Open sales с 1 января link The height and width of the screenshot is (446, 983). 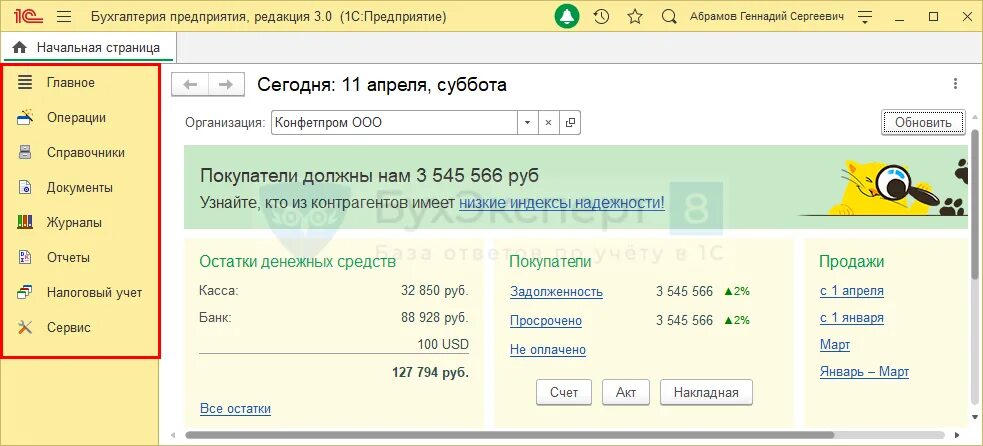point(852,318)
